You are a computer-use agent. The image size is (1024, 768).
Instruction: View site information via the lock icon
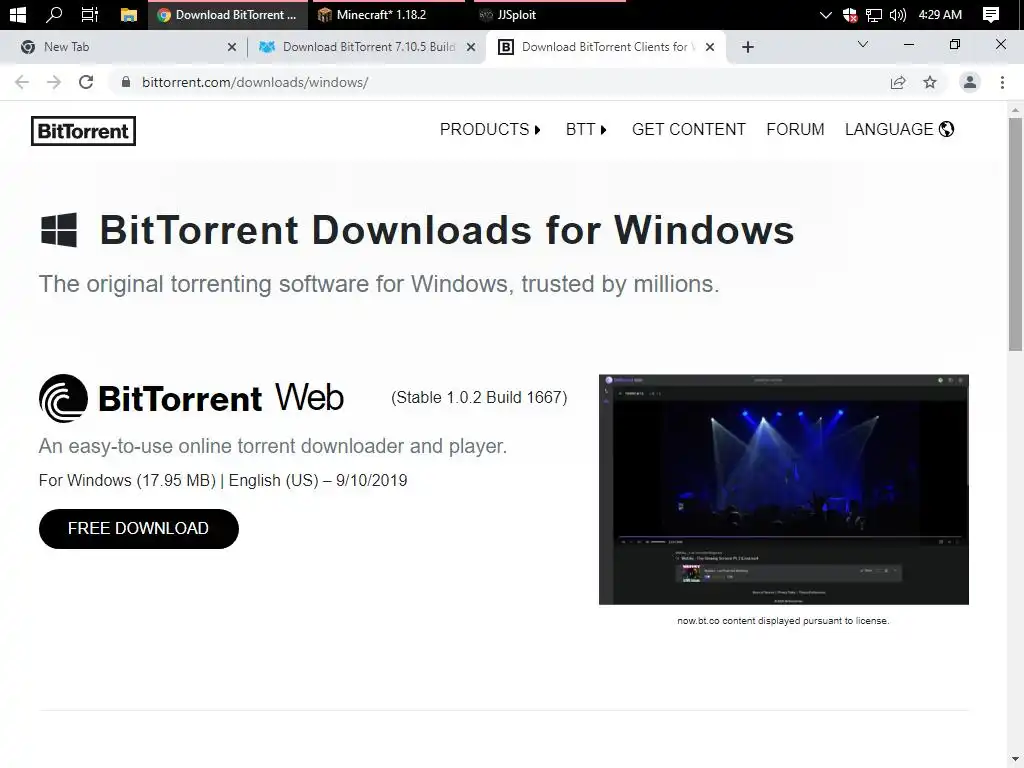pos(126,82)
